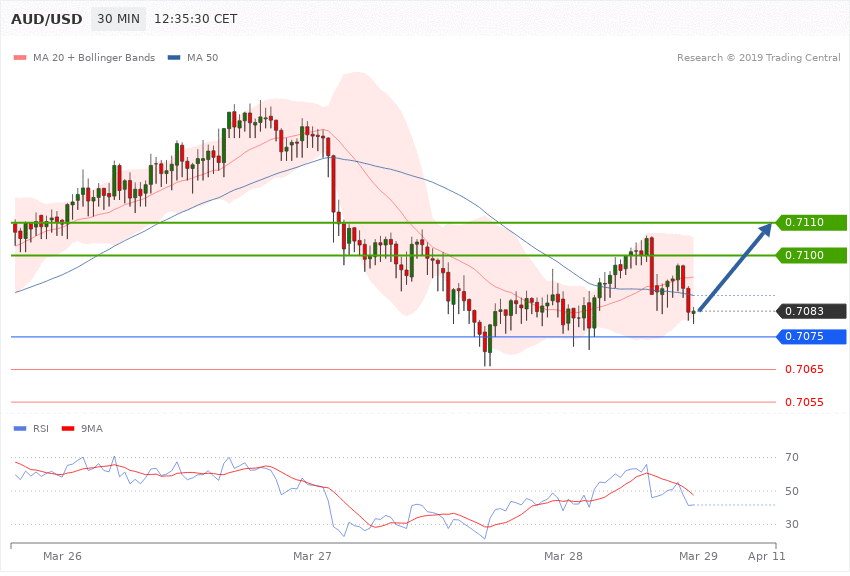
Task: Click the 0.7110 green resistance price tag
Action: 811,223
